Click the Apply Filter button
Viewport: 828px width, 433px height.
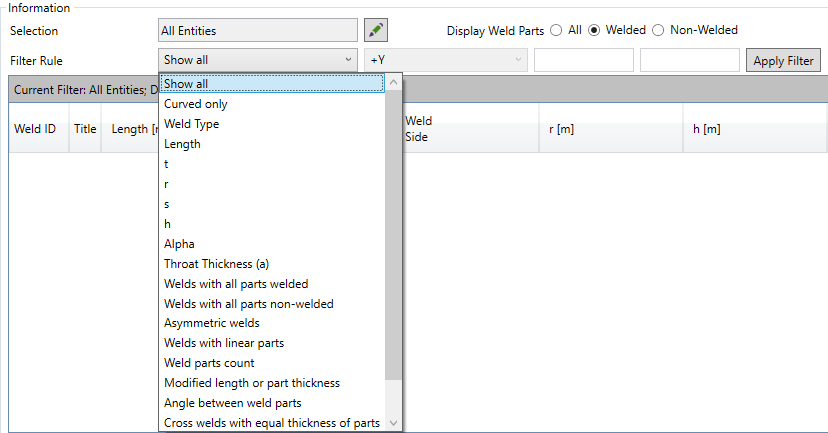click(x=783, y=60)
